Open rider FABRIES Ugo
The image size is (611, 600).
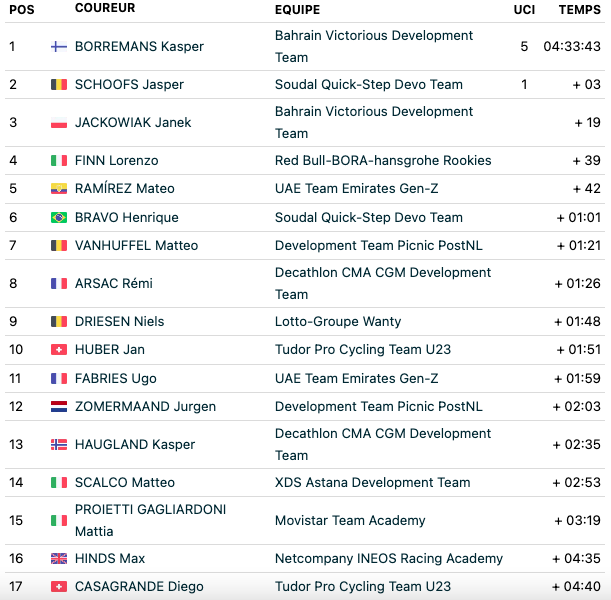tap(116, 378)
